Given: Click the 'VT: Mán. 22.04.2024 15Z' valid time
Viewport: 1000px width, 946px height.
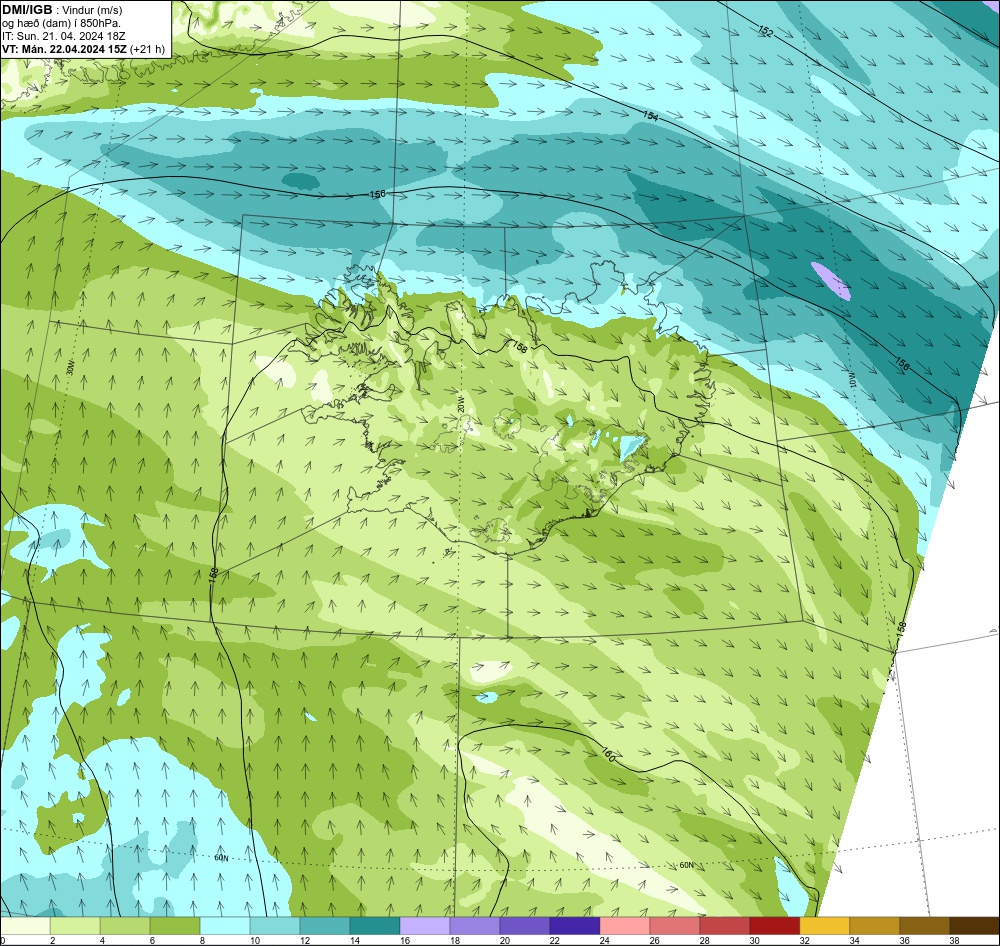Looking at the screenshot, I should (x=64, y=49).
